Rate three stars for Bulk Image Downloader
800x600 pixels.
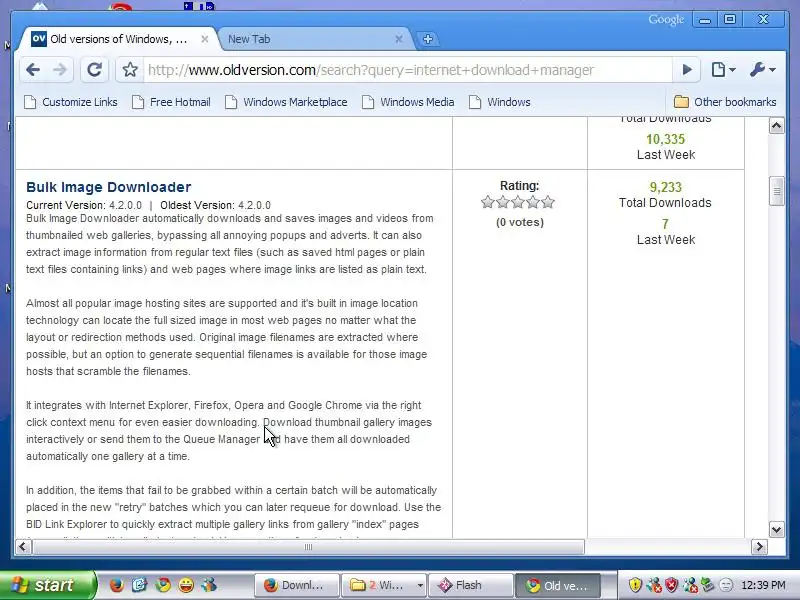tap(518, 202)
